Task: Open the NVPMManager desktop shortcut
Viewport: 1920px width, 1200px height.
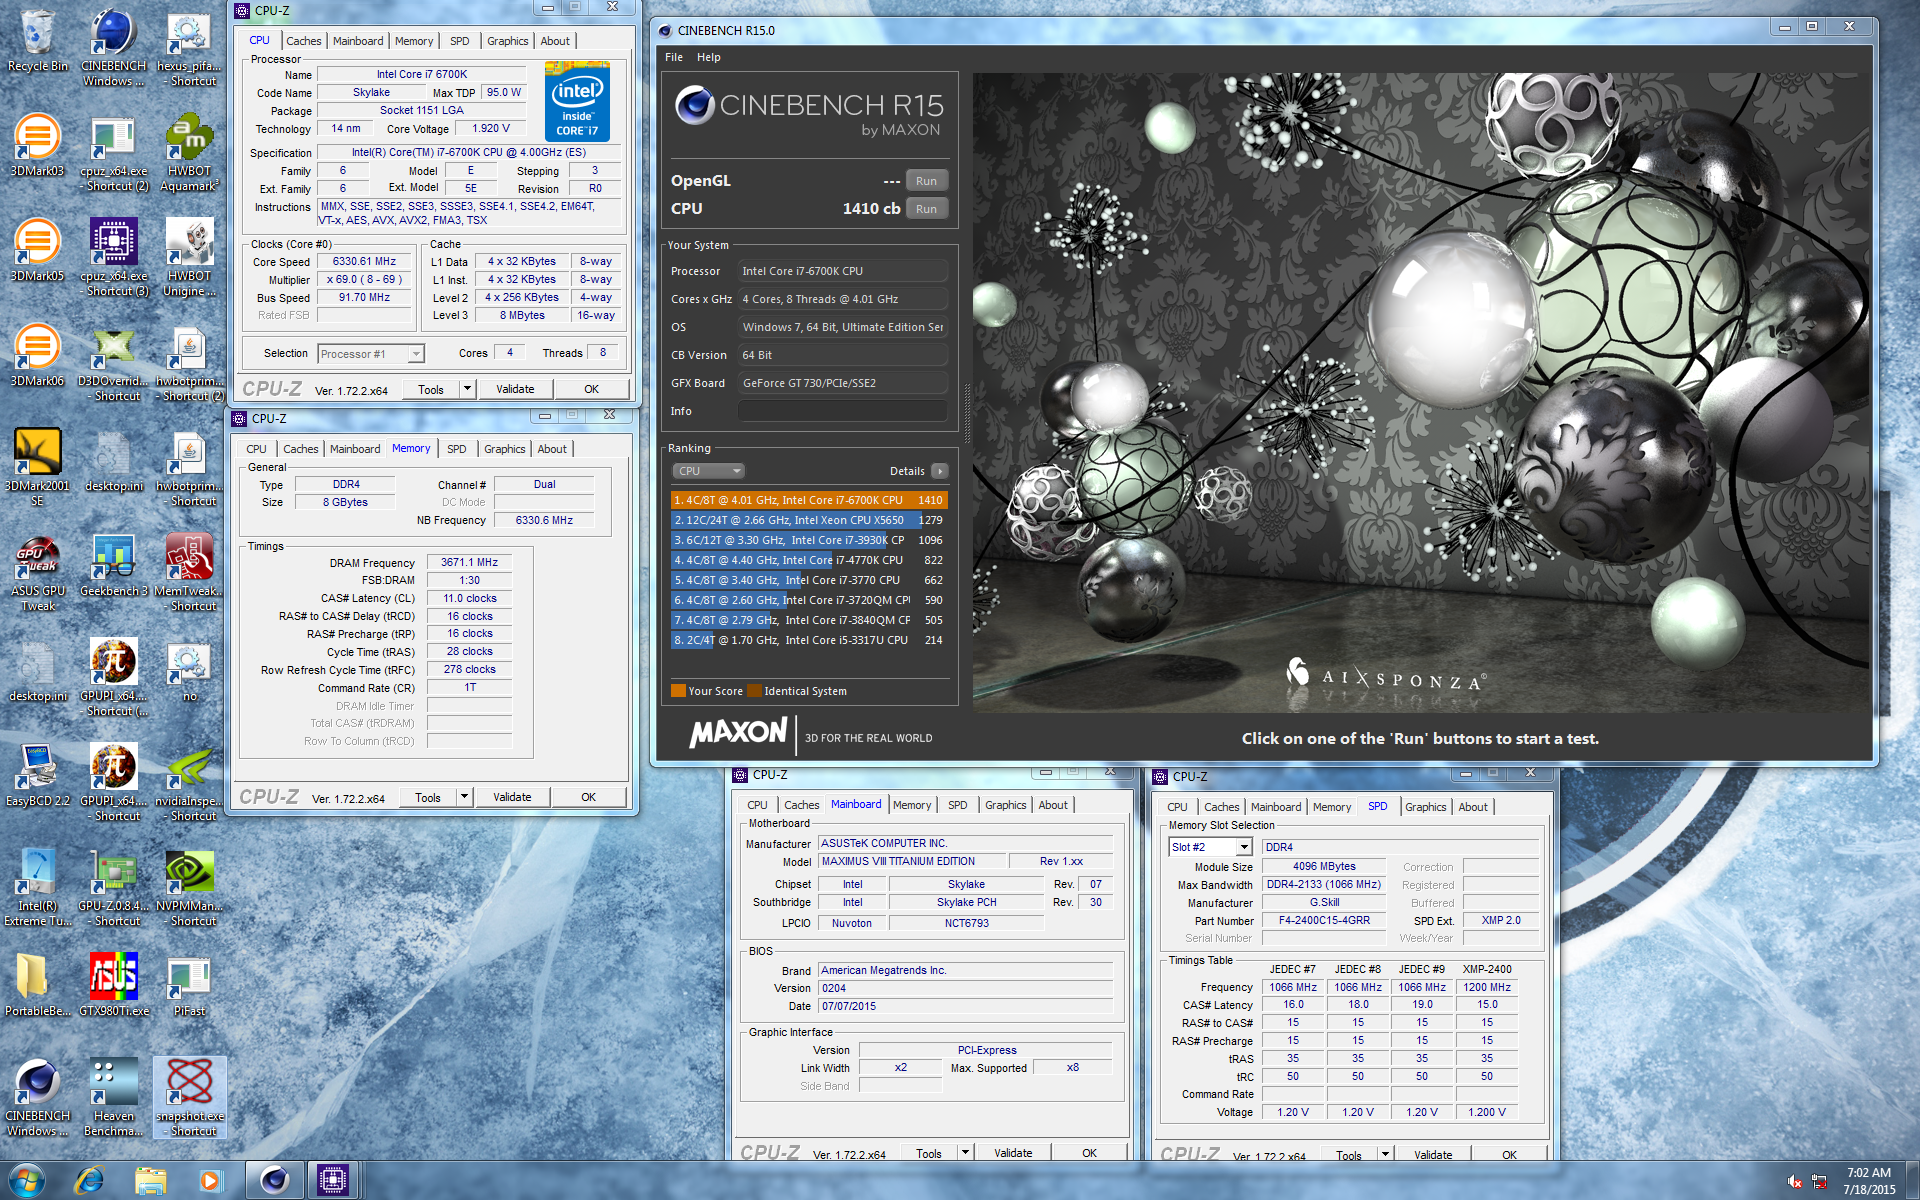Action: pyautogui.click(x=190, y=887)
